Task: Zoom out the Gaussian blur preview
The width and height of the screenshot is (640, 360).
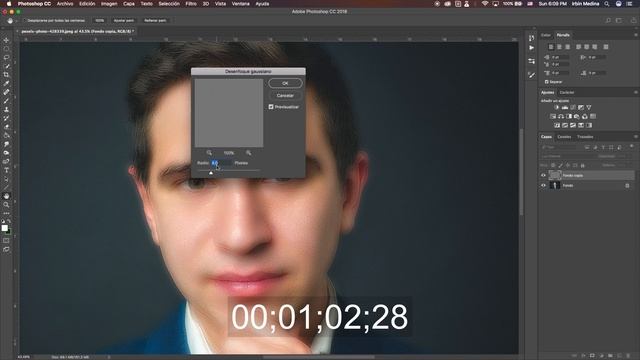Action: coord(209,153)
